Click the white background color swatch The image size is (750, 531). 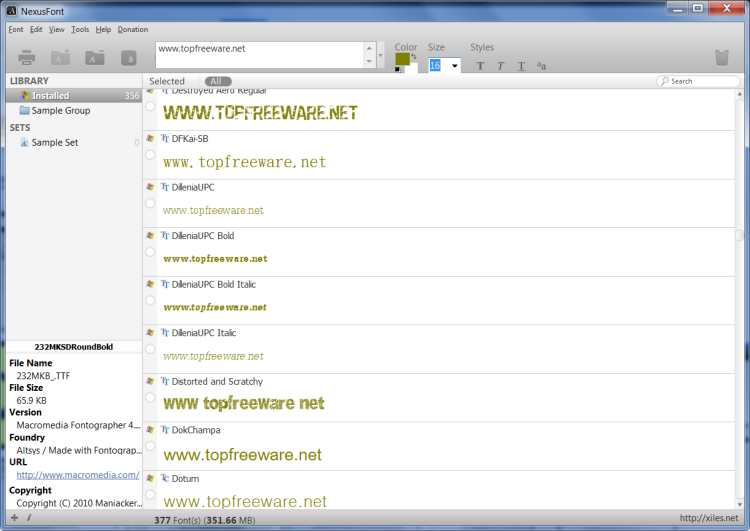click(413, 67)
